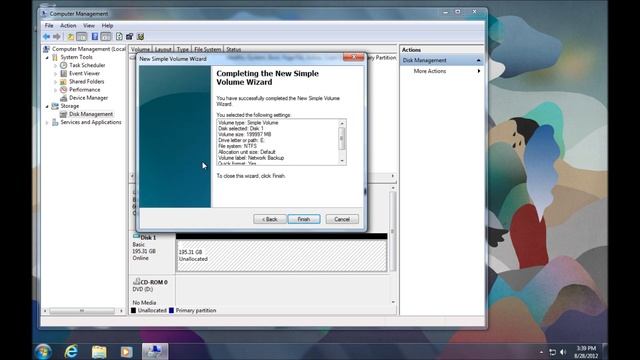
Task: Click the Computer Management taskbar button
Action: 155,351
